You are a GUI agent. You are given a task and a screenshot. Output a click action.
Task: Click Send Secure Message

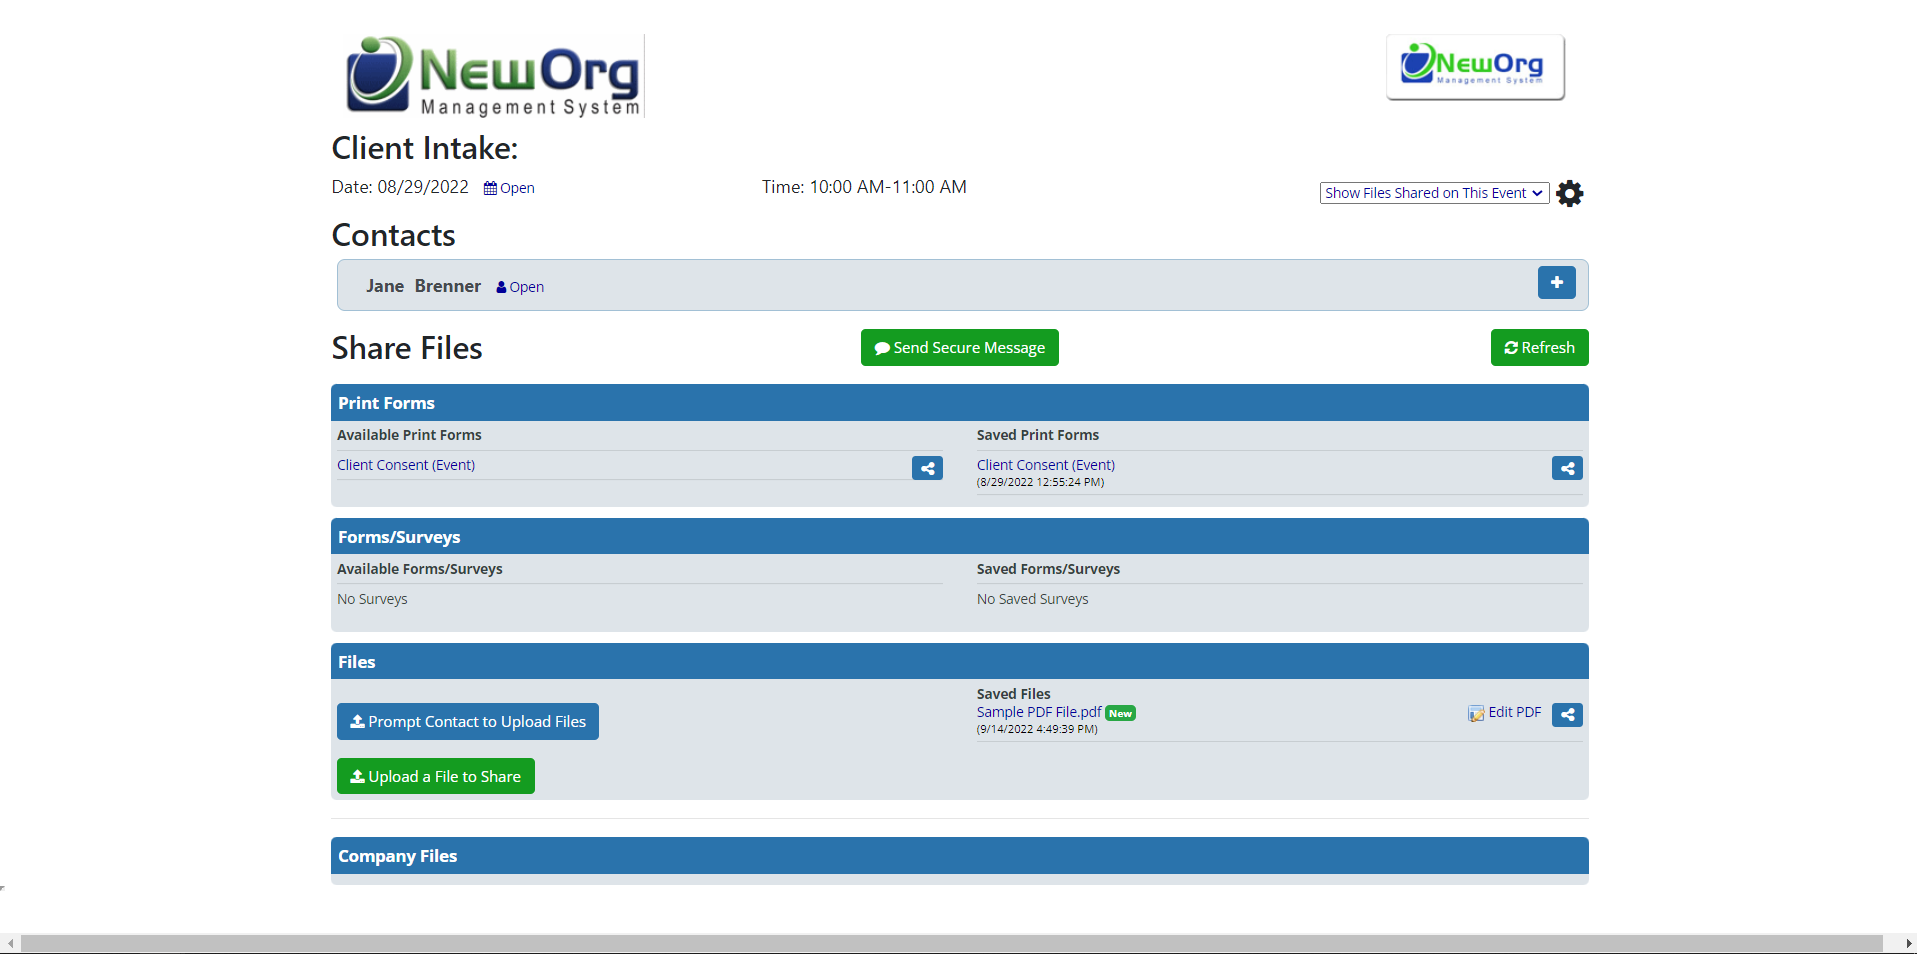959,347
